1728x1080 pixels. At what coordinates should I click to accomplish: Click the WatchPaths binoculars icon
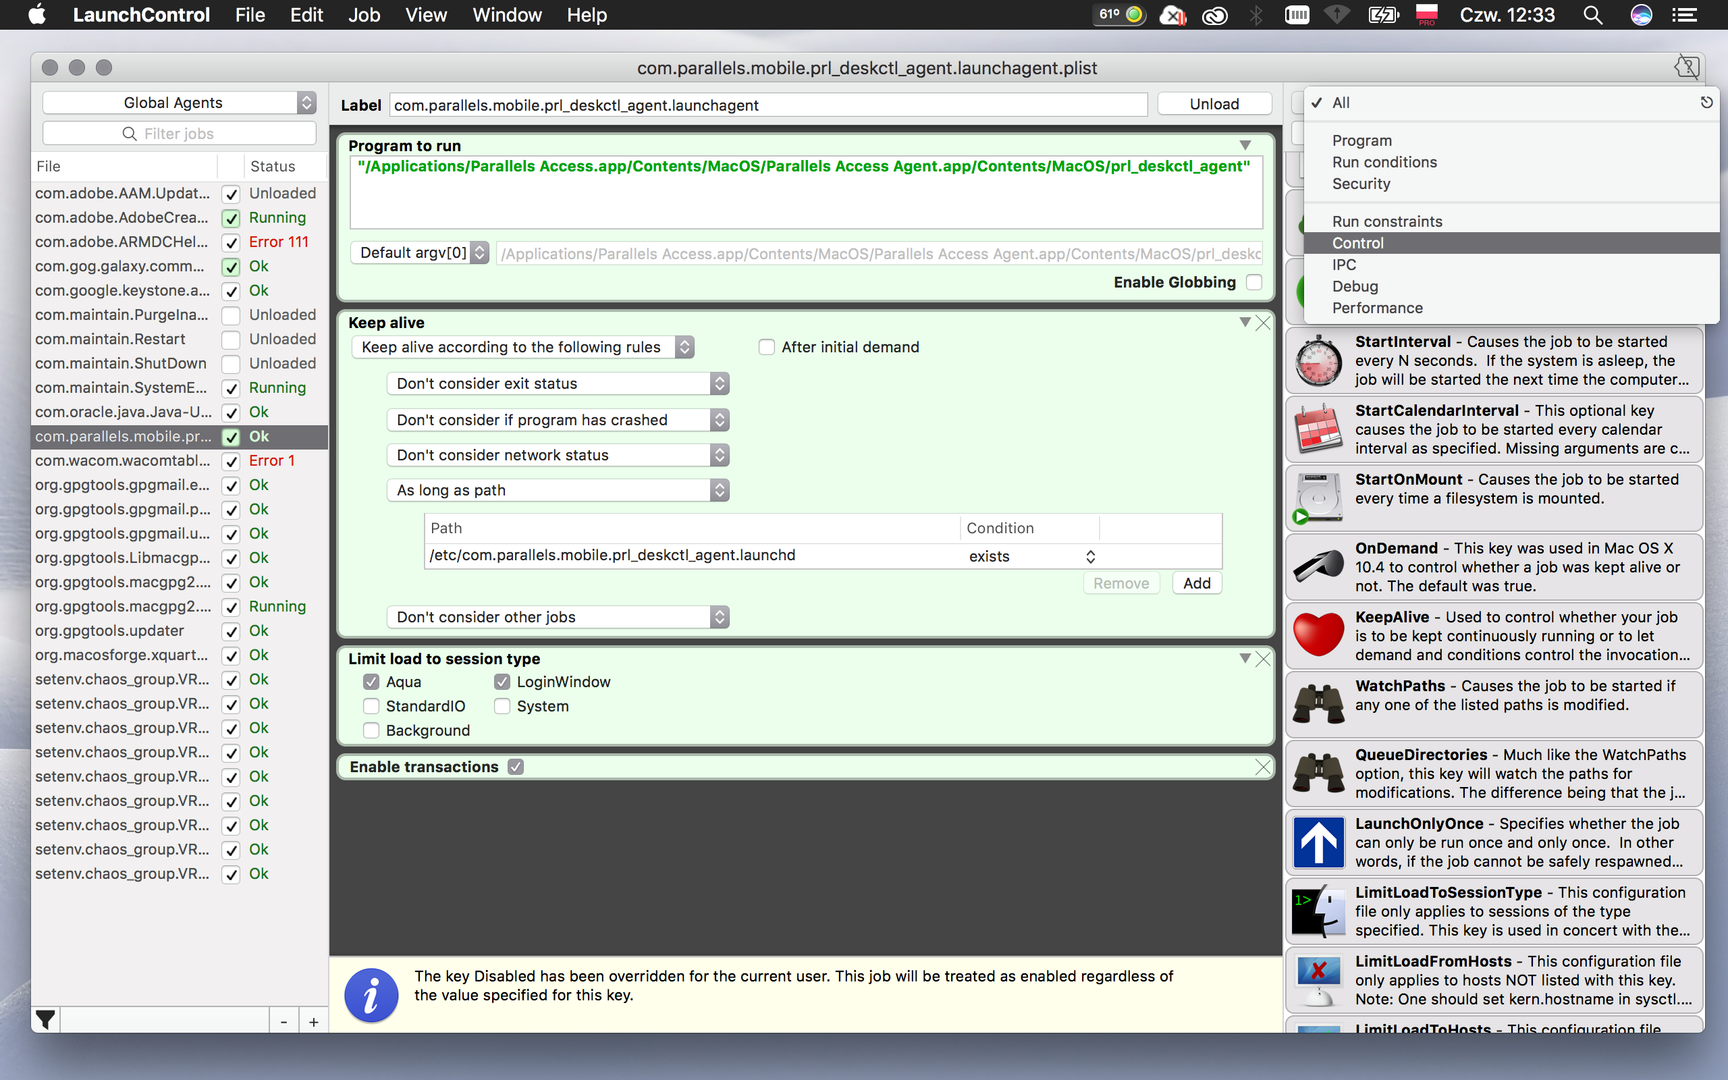coord(1318,705)
